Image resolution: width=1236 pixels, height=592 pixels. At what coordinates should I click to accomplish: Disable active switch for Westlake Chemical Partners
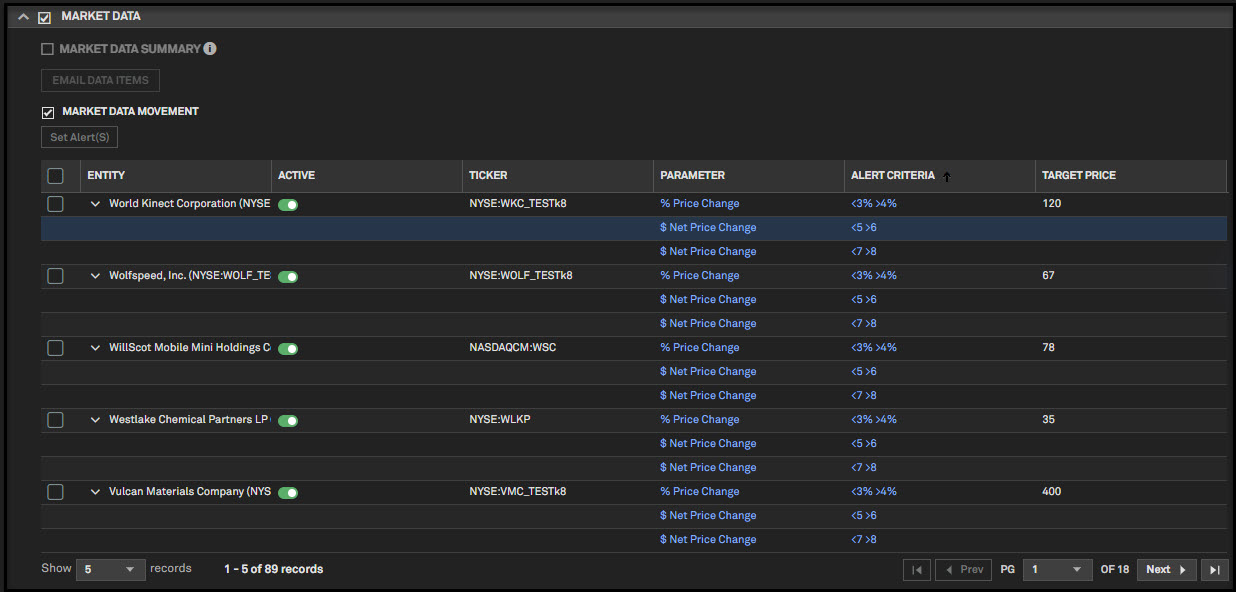point(288,421)
